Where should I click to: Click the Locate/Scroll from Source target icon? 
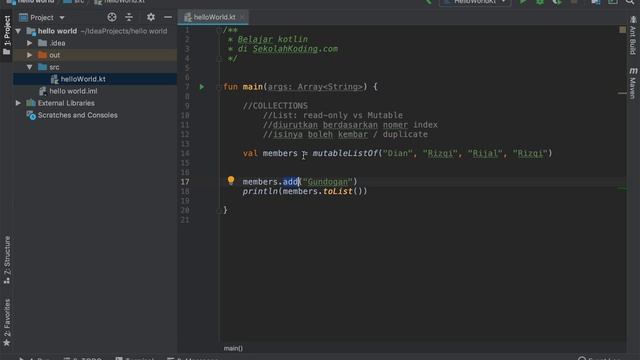[x=111, y=17]
